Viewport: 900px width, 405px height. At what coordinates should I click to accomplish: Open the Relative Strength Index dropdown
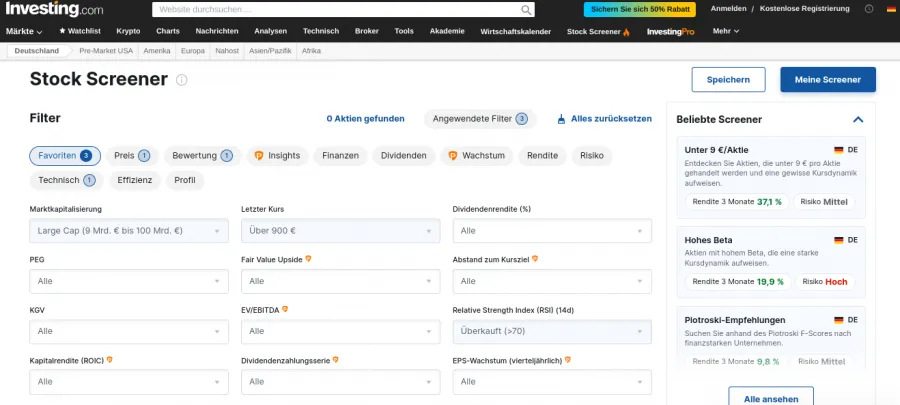tap(552, 332)
